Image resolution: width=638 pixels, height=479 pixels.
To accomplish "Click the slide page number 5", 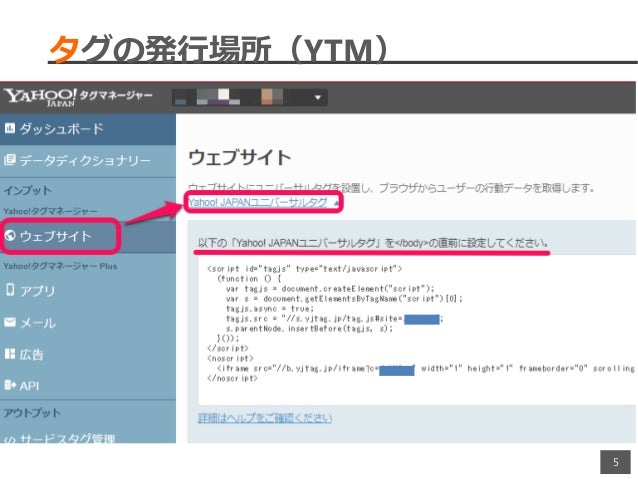I will (x=615, y=462).
